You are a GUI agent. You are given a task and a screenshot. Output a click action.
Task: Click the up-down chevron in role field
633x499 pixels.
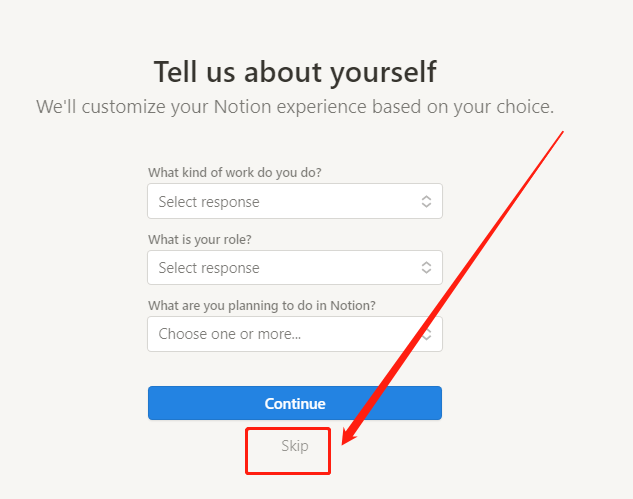point(426,268)
